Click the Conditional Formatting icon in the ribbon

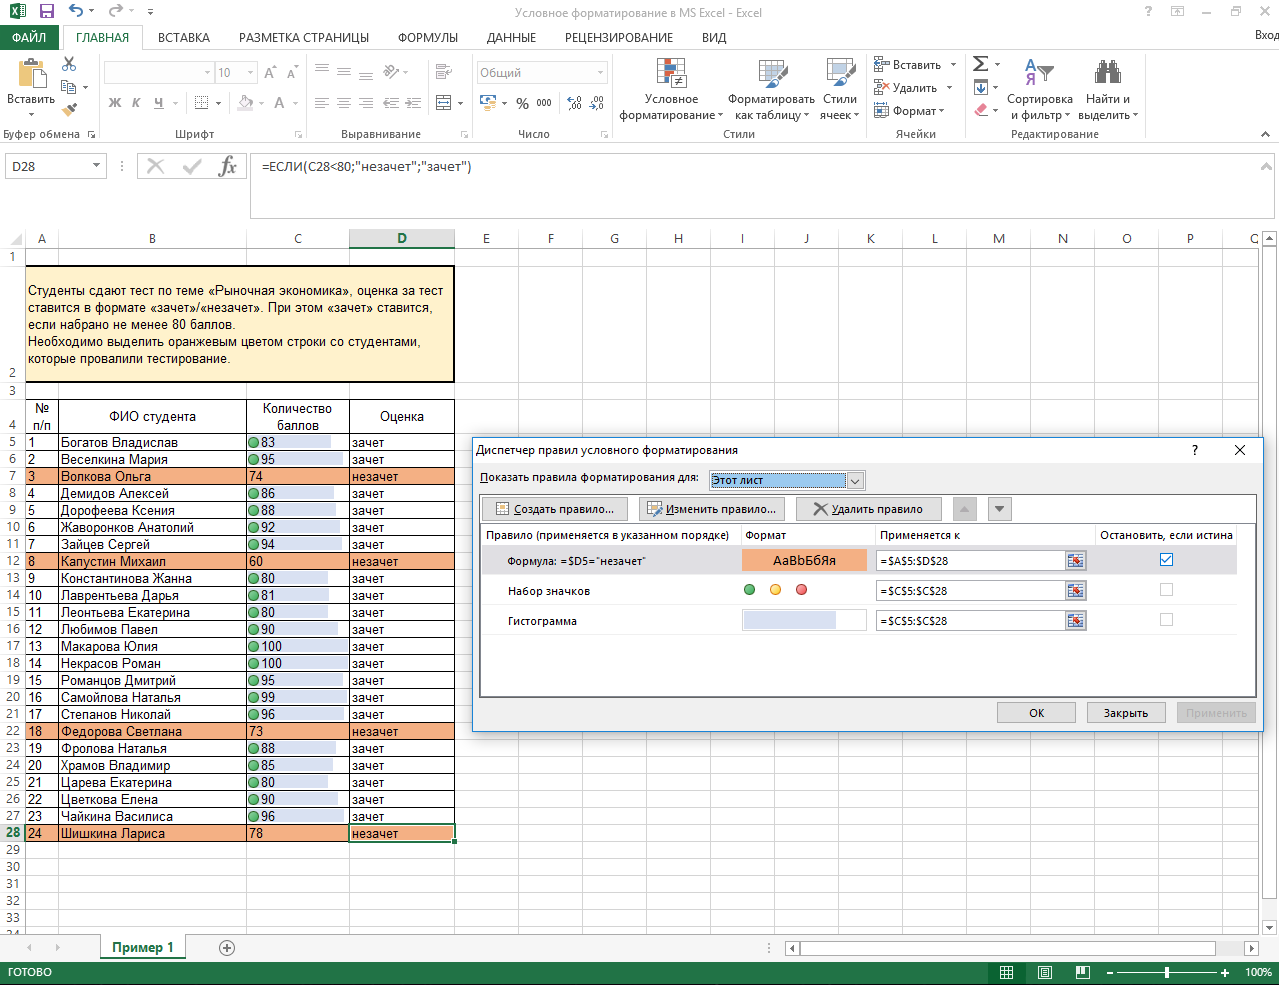[x=671, y=73]
